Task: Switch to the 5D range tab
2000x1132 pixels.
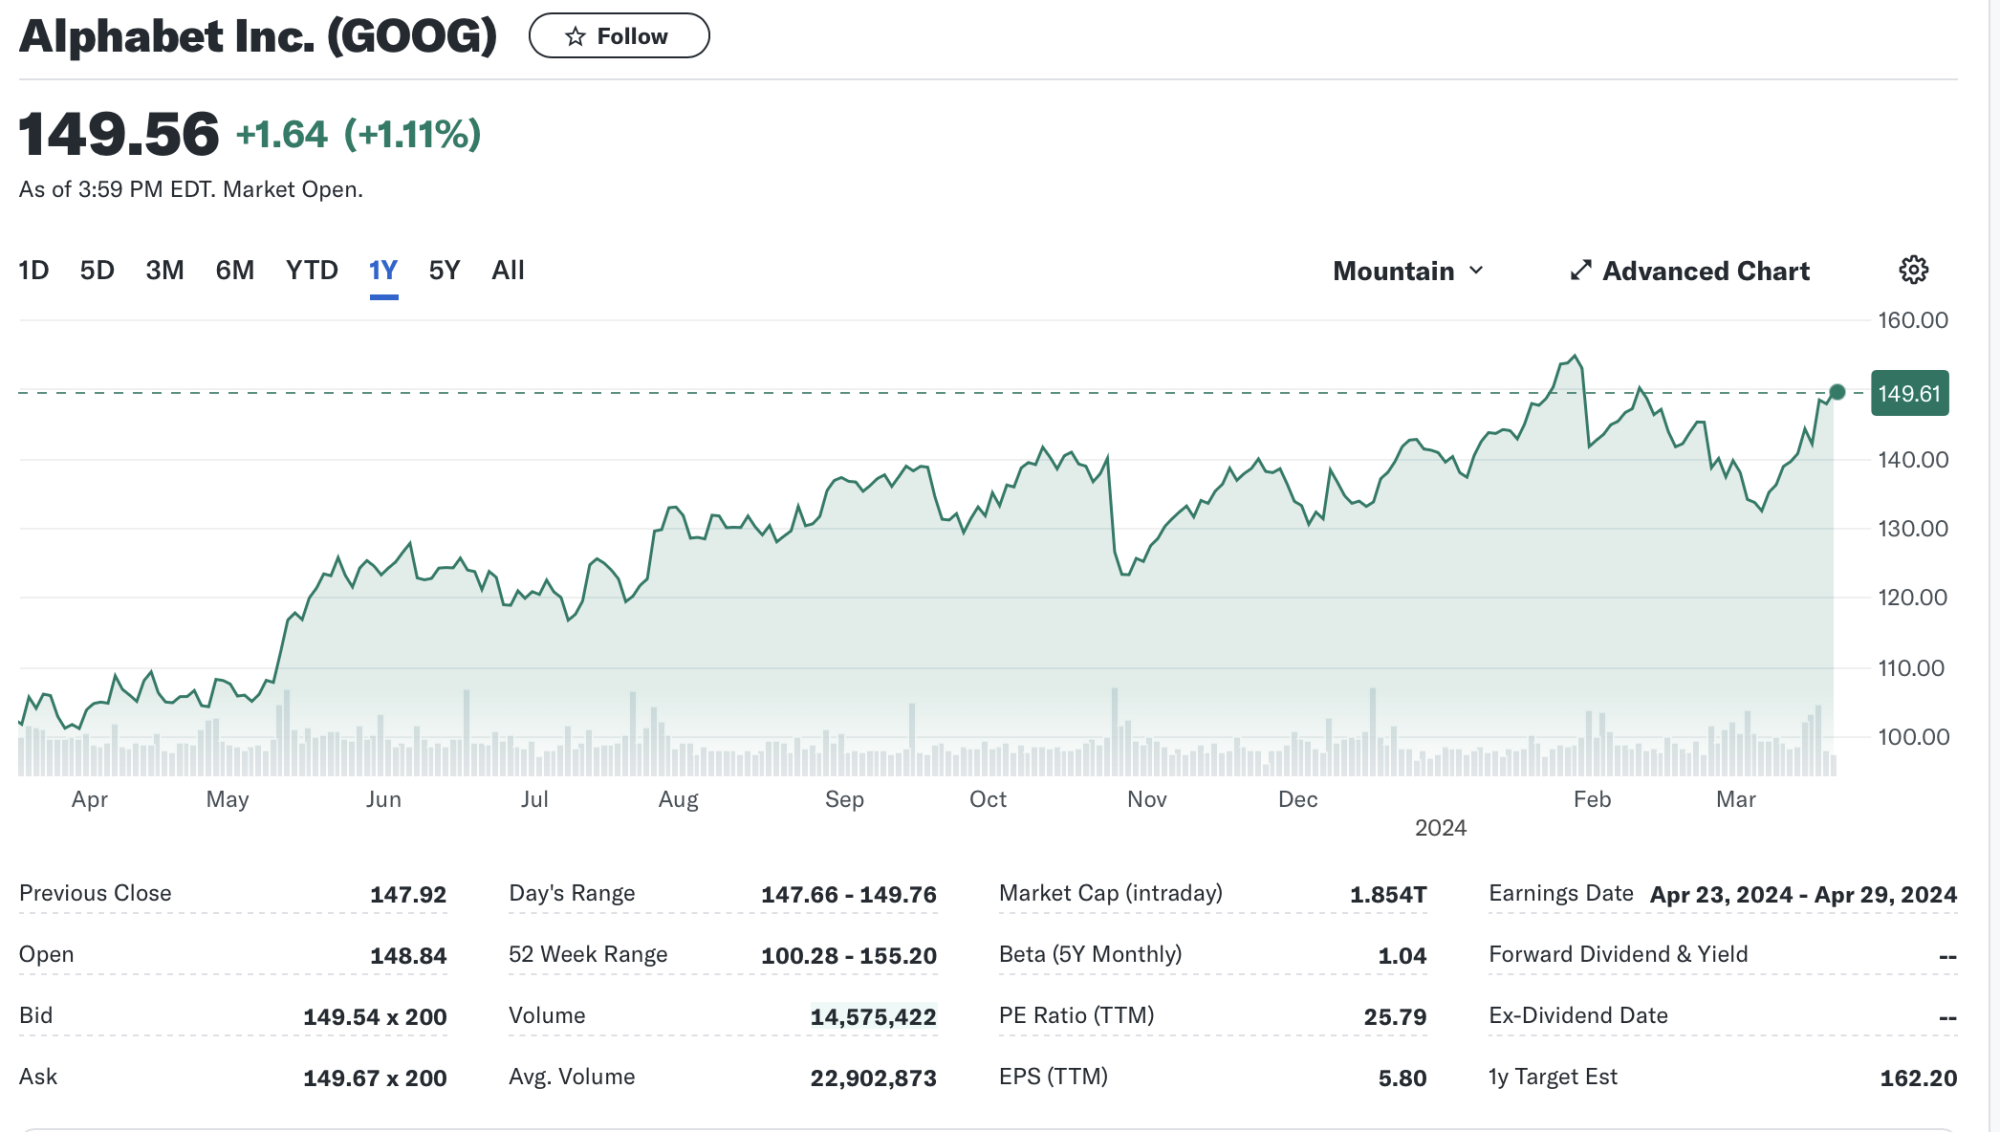Action: click(x=97, y=270)
